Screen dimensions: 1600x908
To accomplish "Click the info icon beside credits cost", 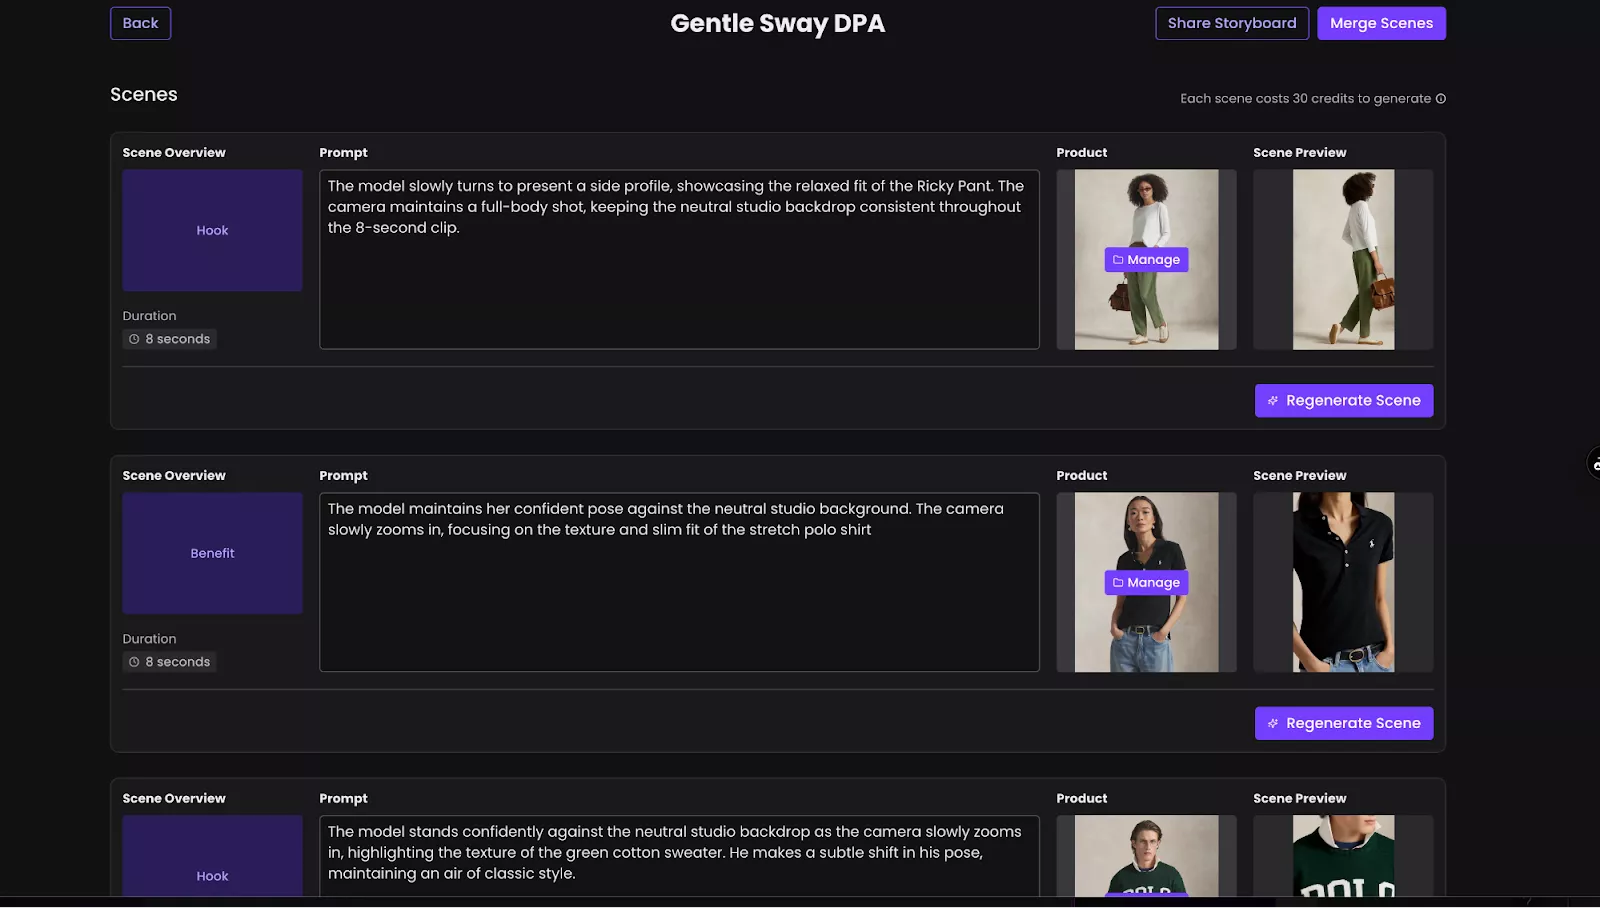I will (x=1441, y=98).
